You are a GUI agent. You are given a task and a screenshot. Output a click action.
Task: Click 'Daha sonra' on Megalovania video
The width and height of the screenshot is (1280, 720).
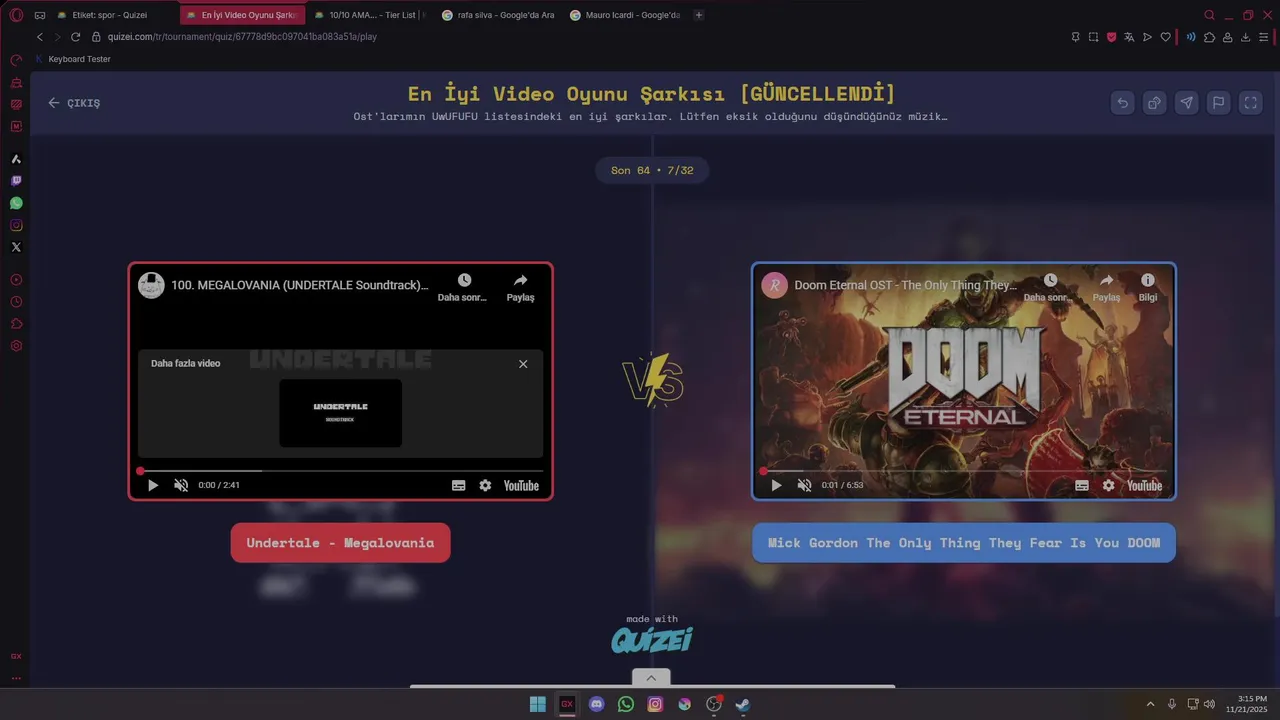[x=463, y=287]
